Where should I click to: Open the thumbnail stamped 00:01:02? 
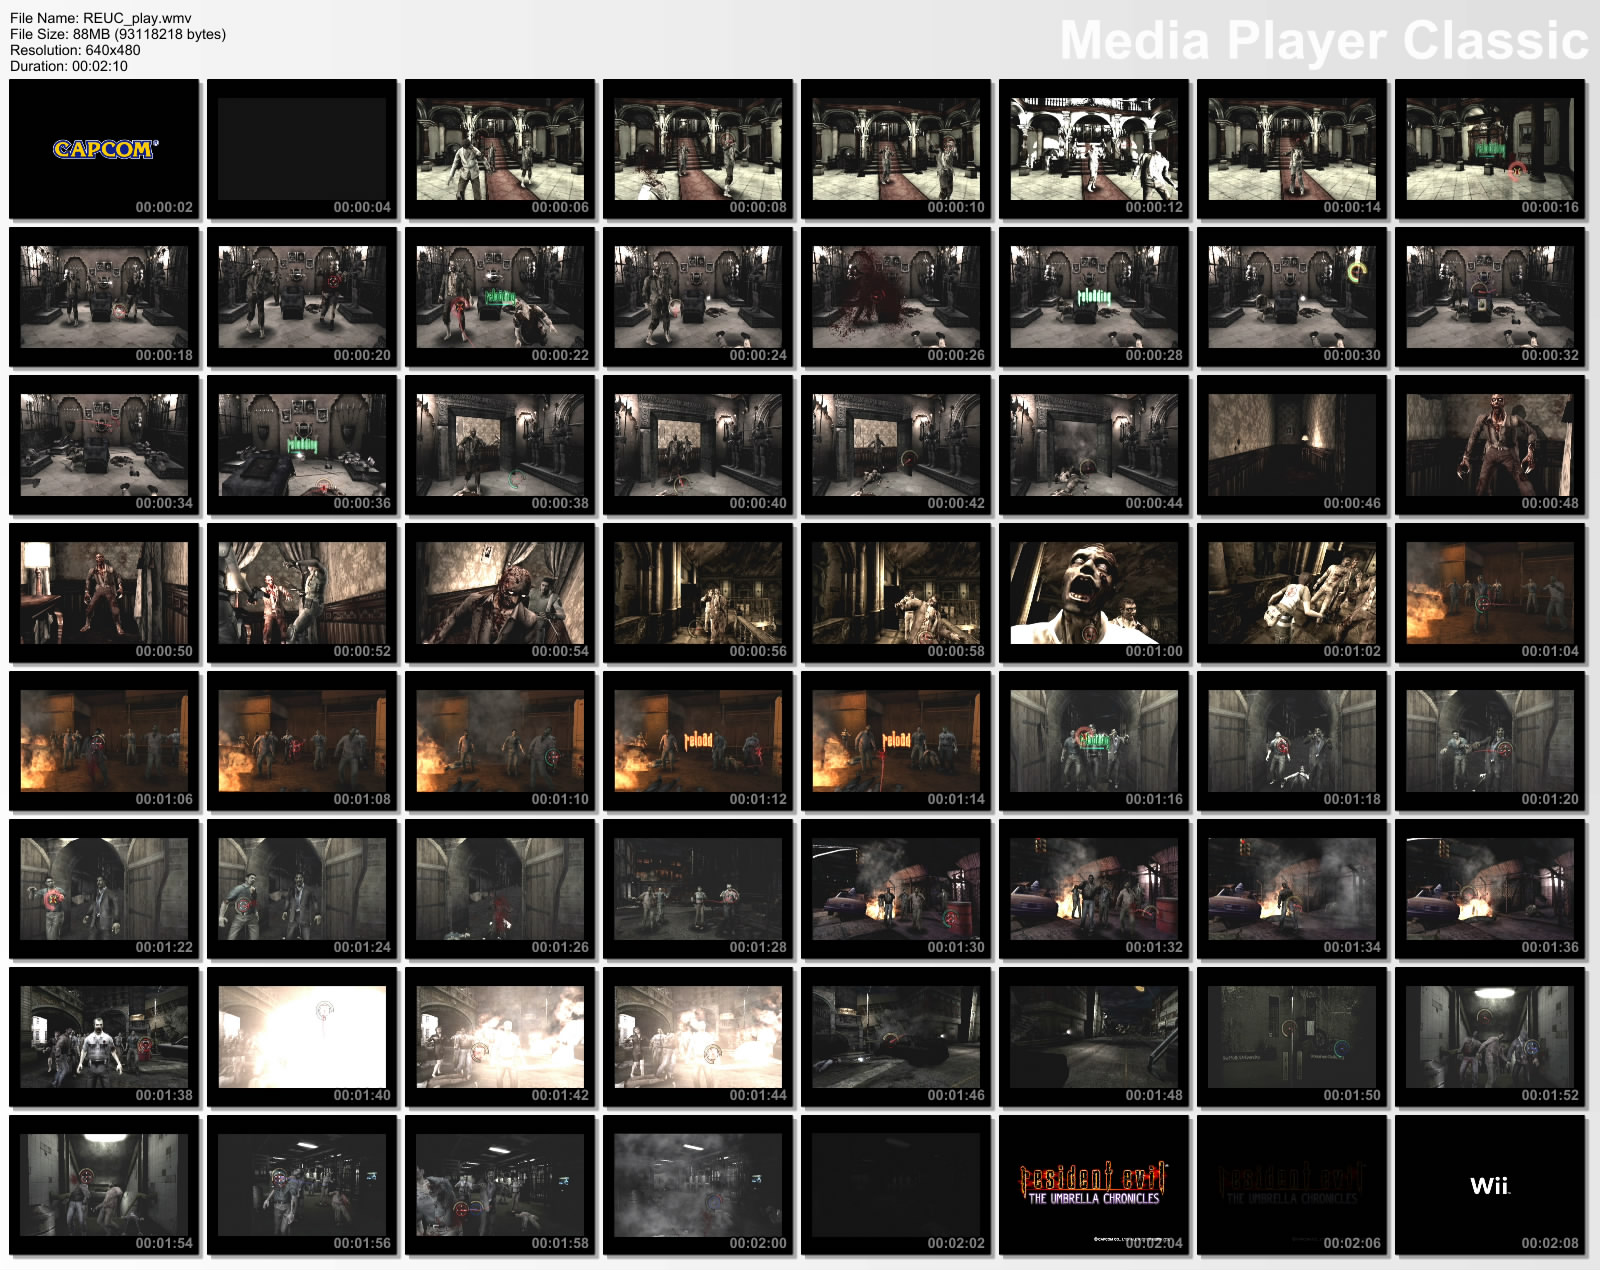[1292, 593]
